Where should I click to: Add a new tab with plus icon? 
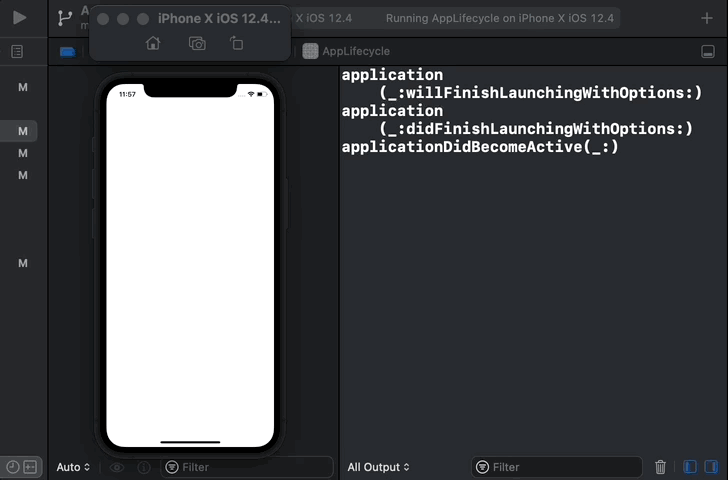click(x=707, y=18)
